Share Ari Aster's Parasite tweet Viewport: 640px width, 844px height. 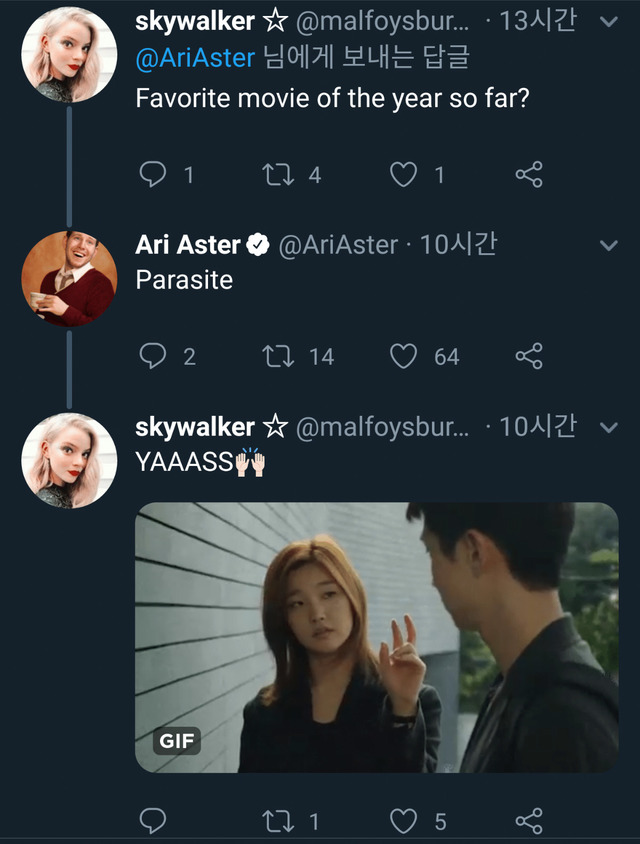(x=528, y=356)
